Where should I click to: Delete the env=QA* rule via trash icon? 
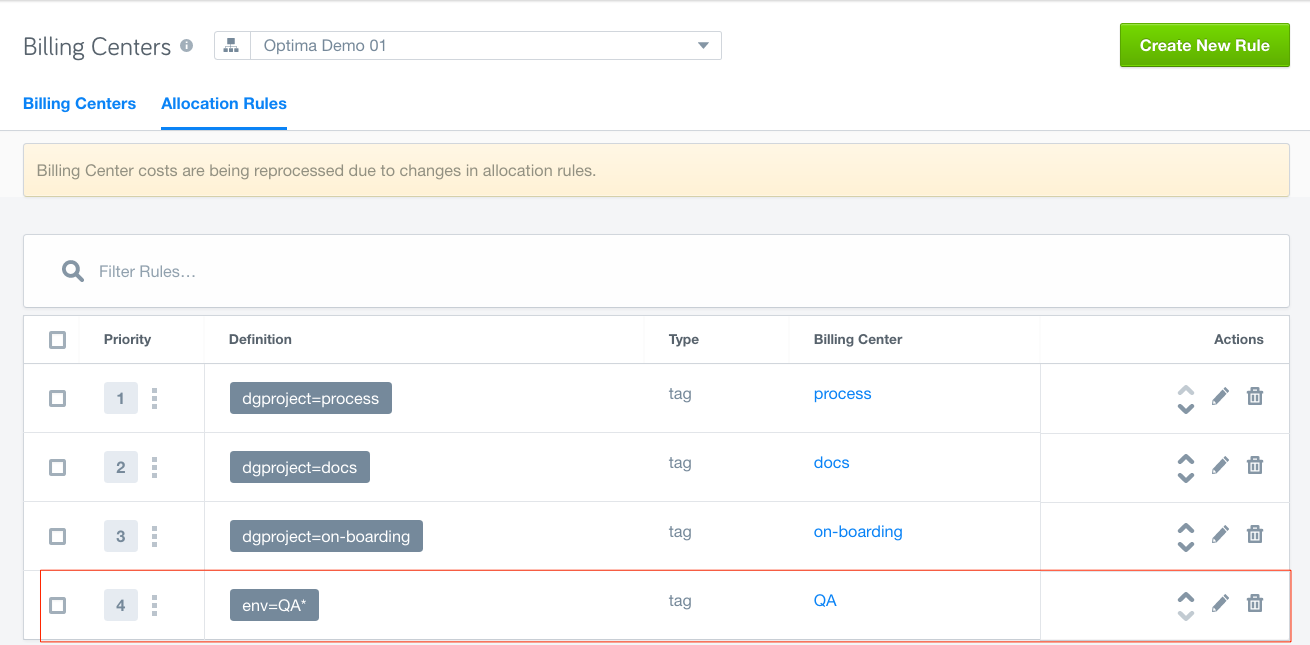(x=1255, y=603)
